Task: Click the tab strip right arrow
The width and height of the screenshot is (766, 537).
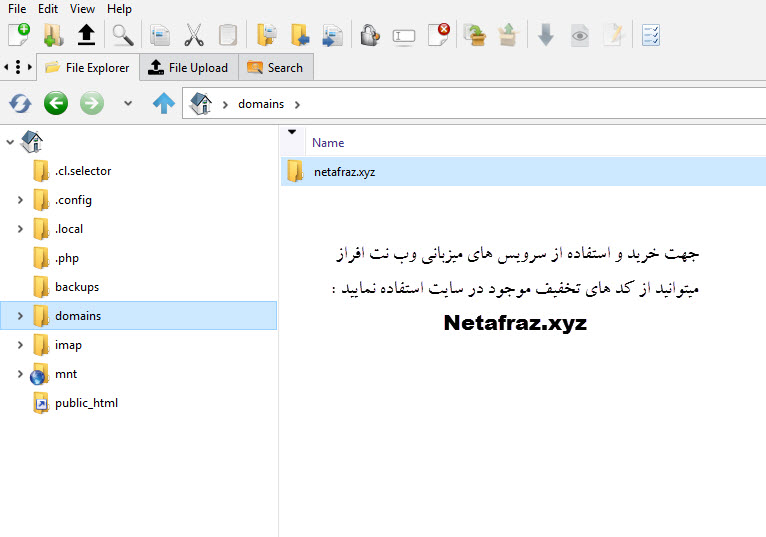Action: 30,67
